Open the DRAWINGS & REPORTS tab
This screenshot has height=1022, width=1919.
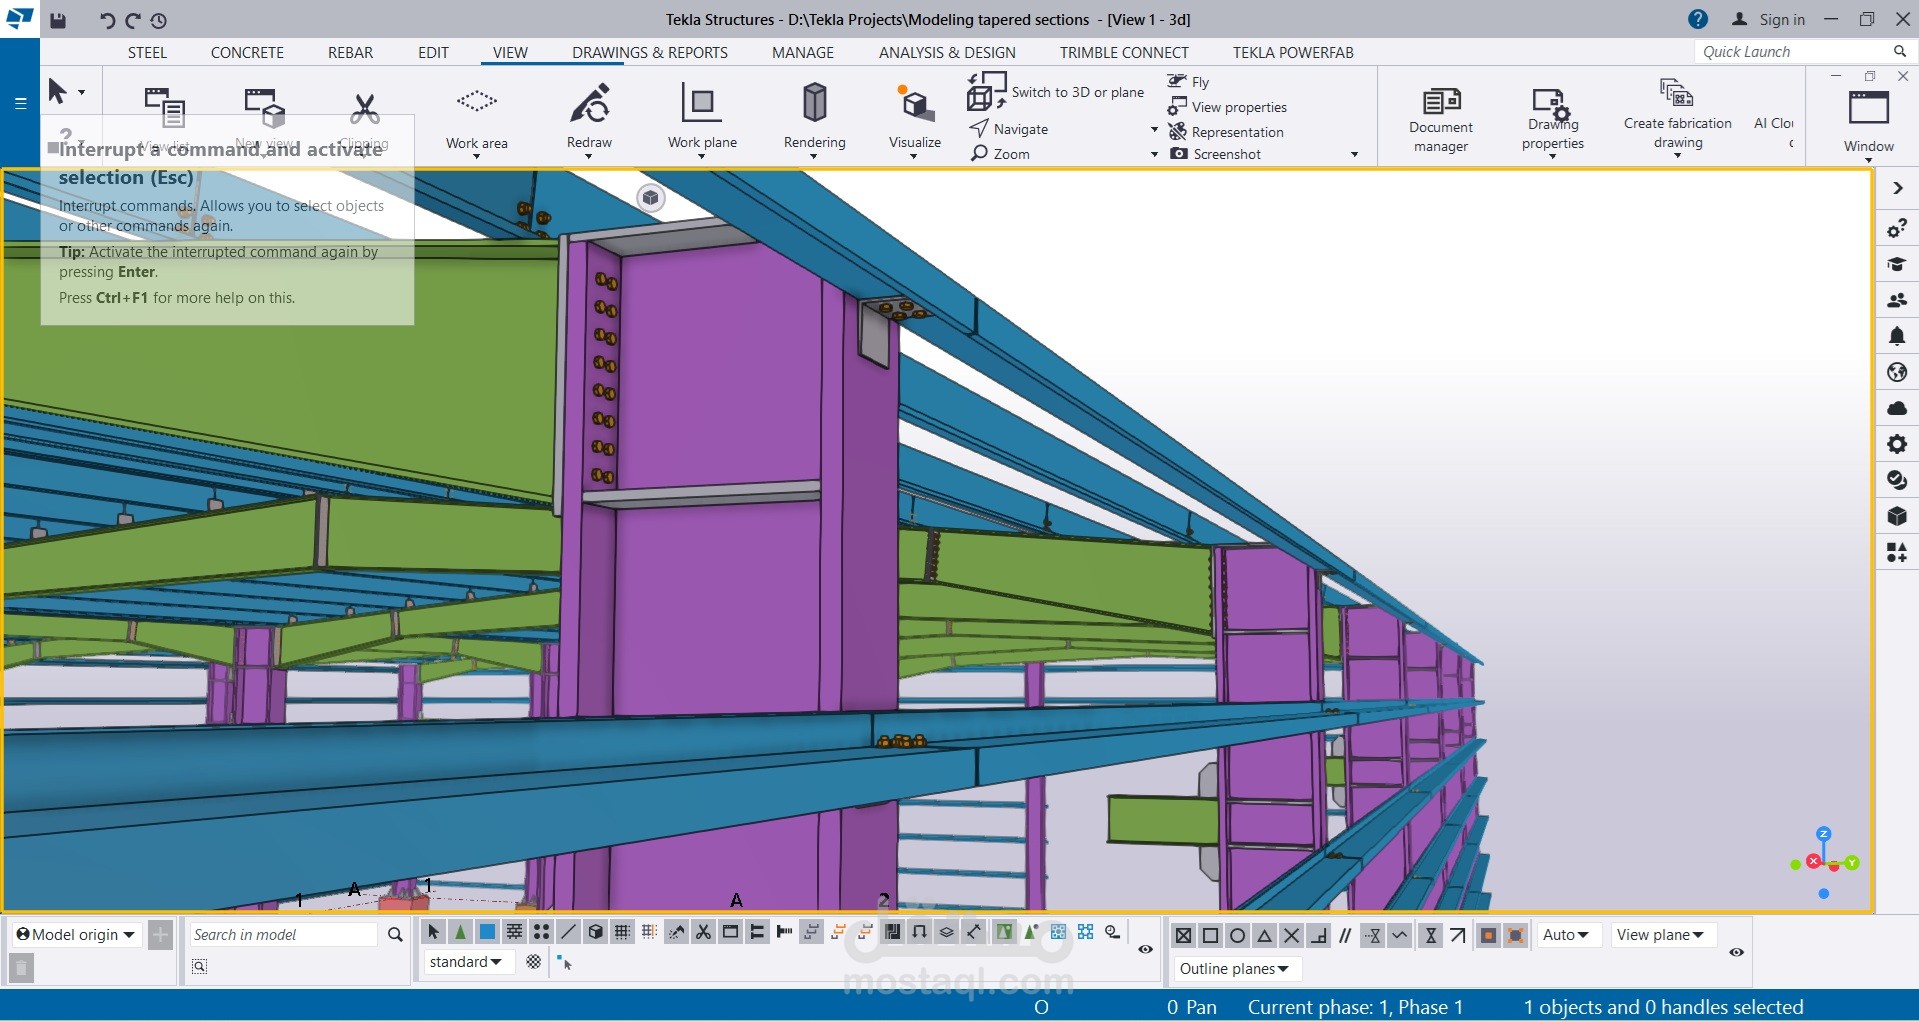[650, 53]
